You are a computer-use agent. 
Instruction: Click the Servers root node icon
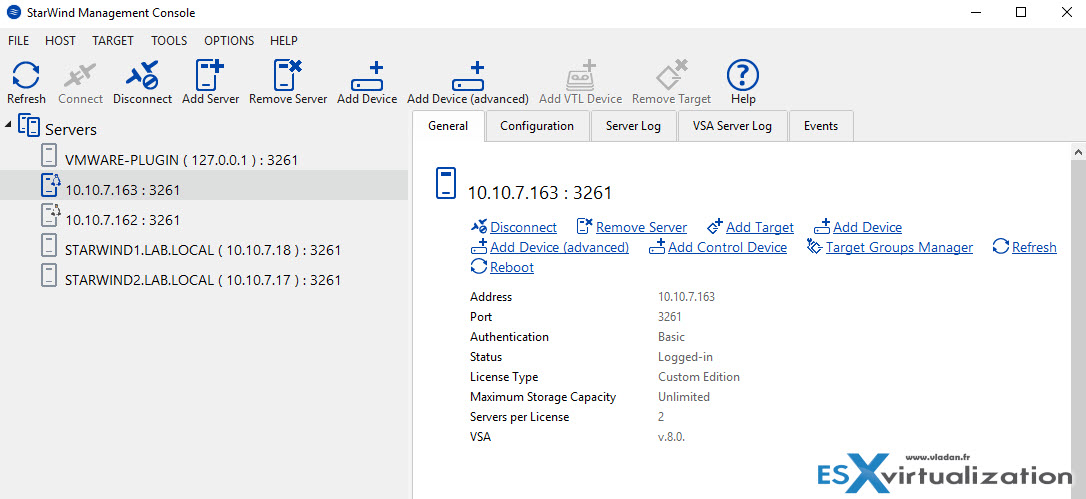coord(29,126)
